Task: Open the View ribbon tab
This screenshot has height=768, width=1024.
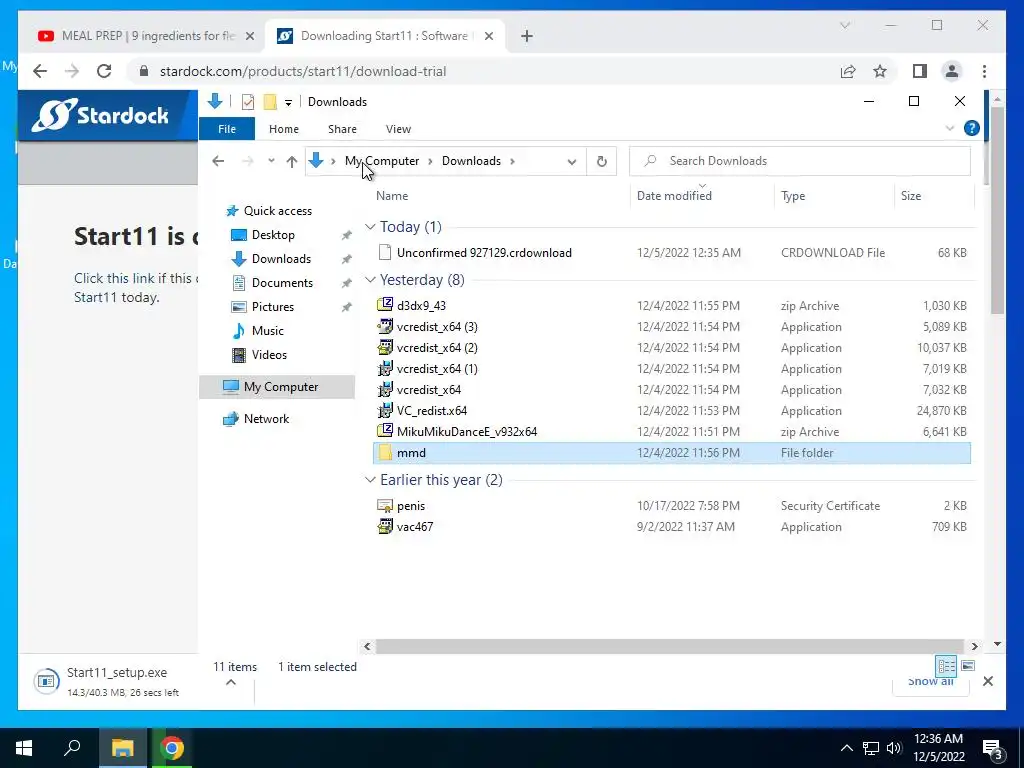Action: 398,129
